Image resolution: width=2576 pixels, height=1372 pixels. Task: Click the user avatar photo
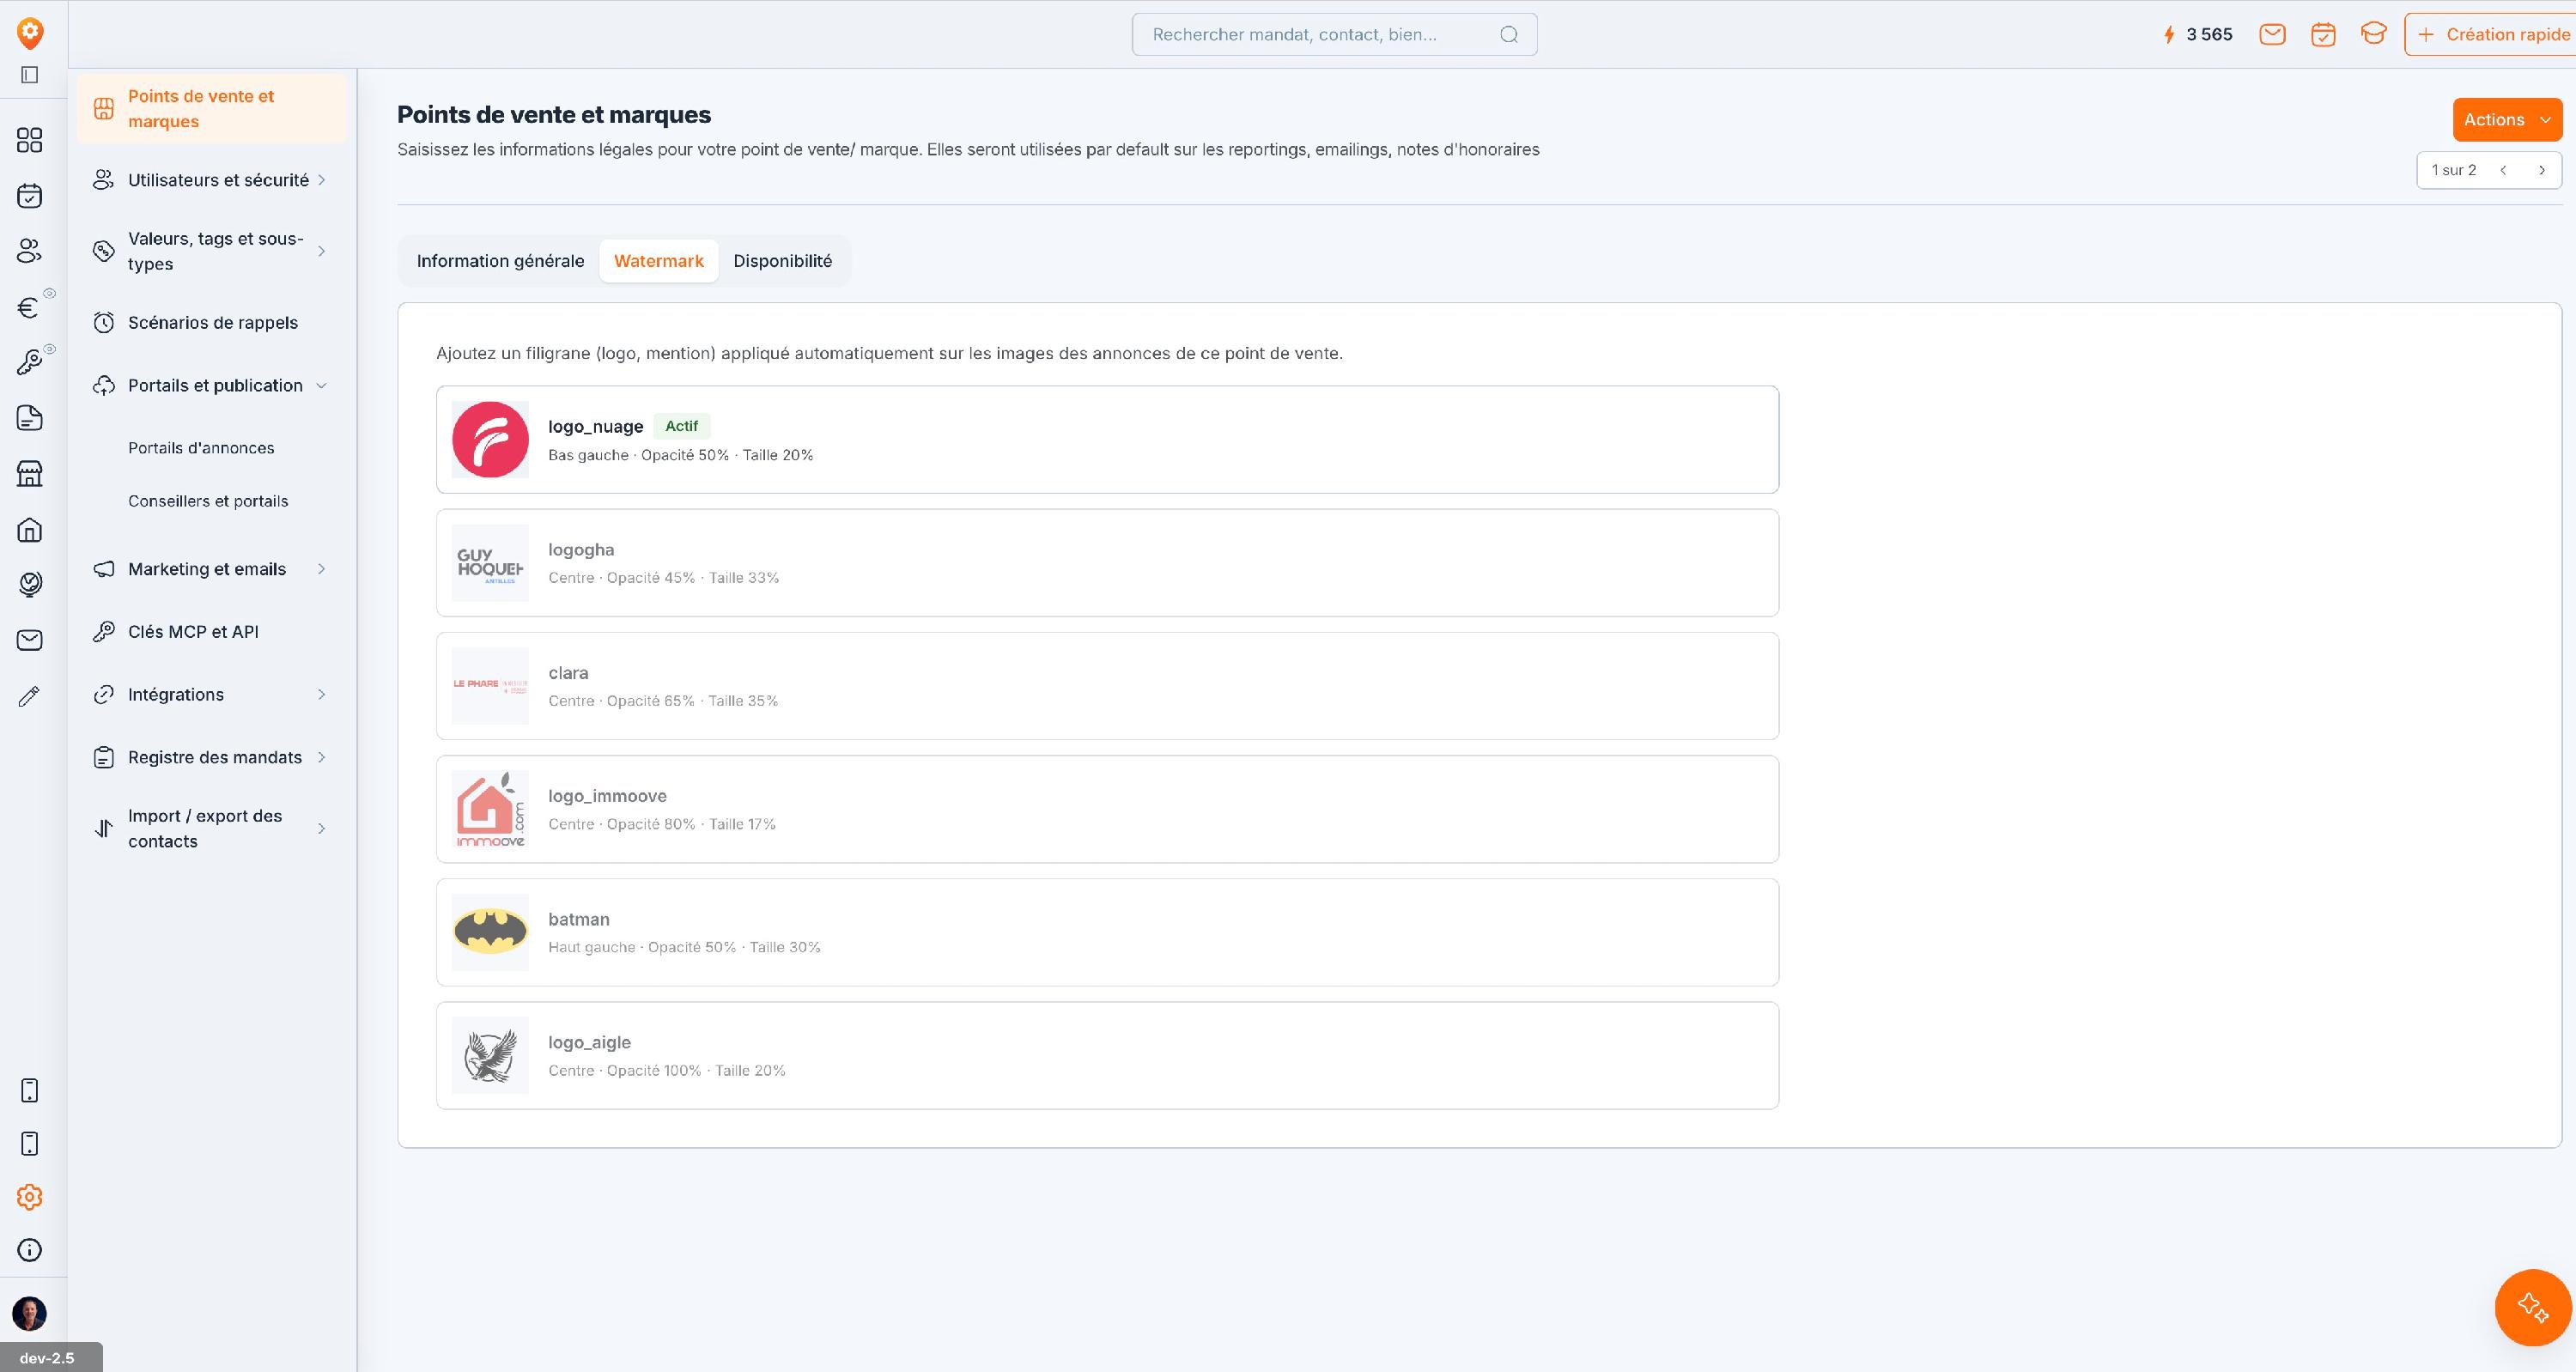(30, 1313)
